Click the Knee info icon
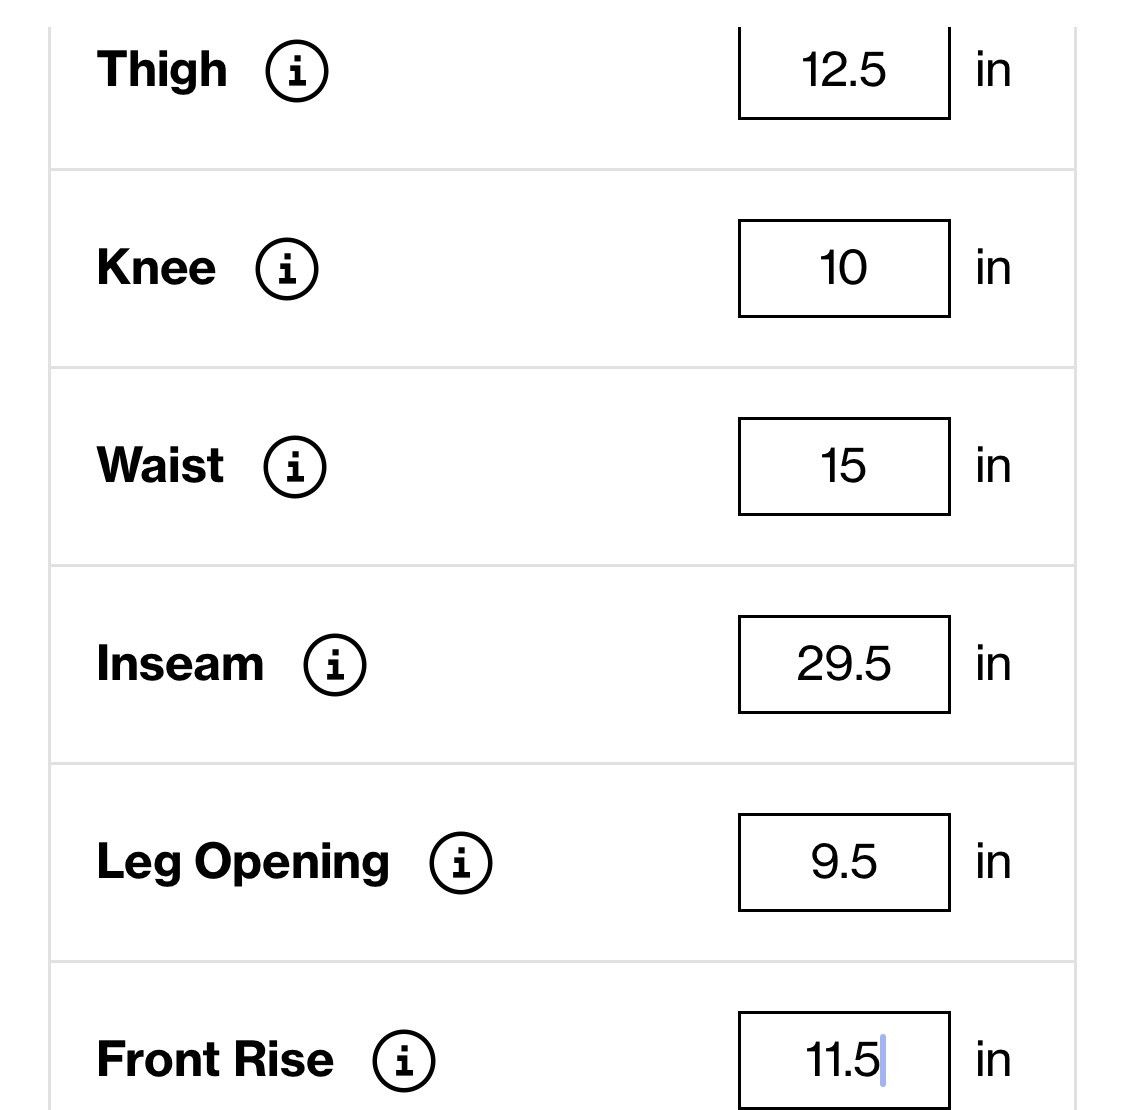Screen dimensions: 1125x1110 (x=287, y=268)
